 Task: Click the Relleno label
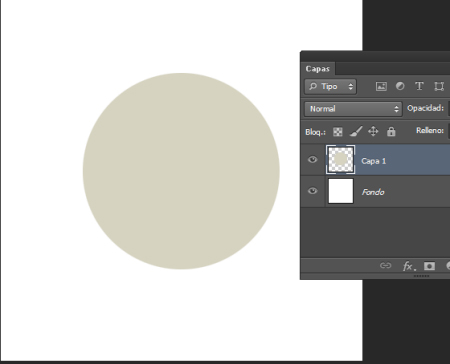point(430,130)
